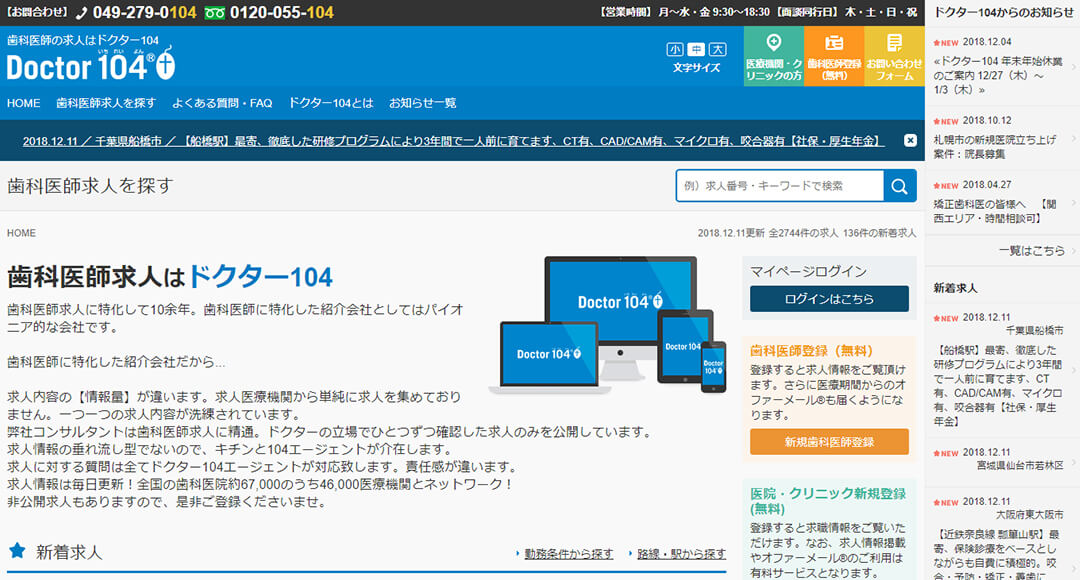Click ログインはこちら button

[x=829, y=299]
